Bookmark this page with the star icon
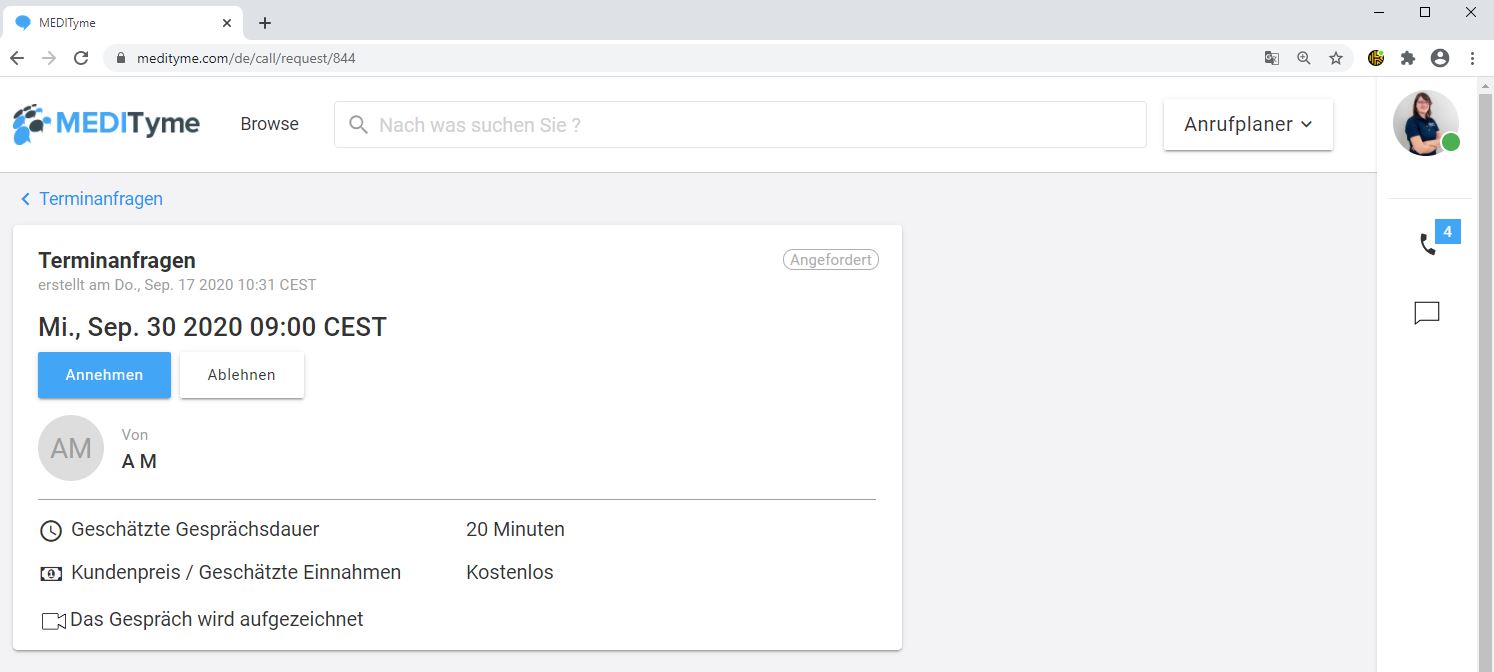This screenshot has width=1494, height=672. pos(1336,58)
